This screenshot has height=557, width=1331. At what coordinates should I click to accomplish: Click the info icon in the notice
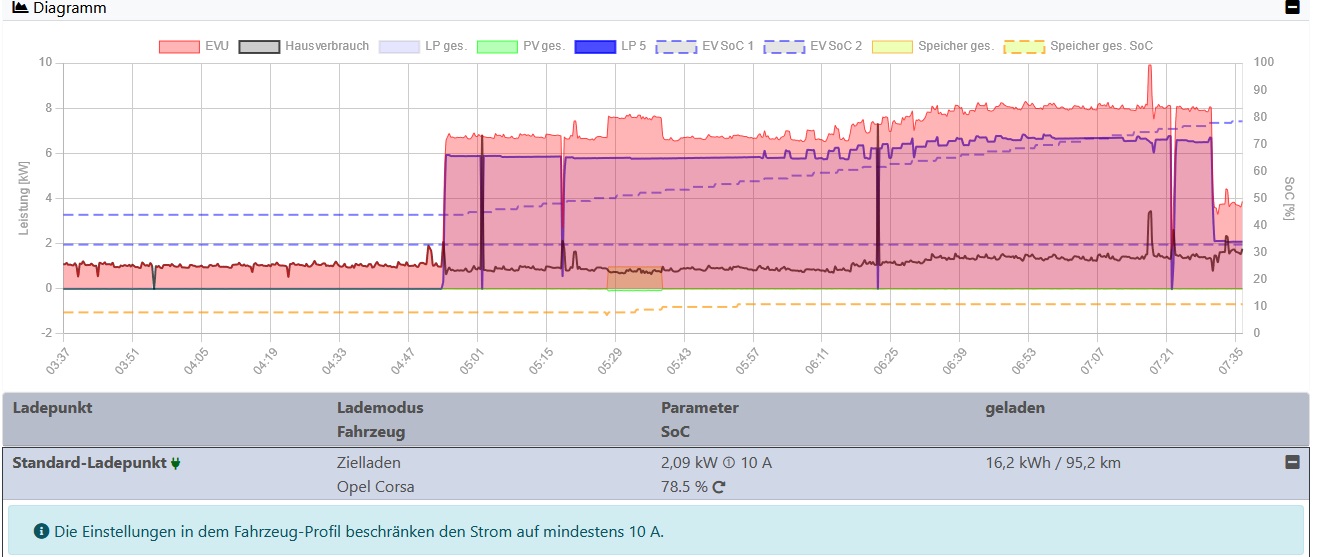[40, 531]
